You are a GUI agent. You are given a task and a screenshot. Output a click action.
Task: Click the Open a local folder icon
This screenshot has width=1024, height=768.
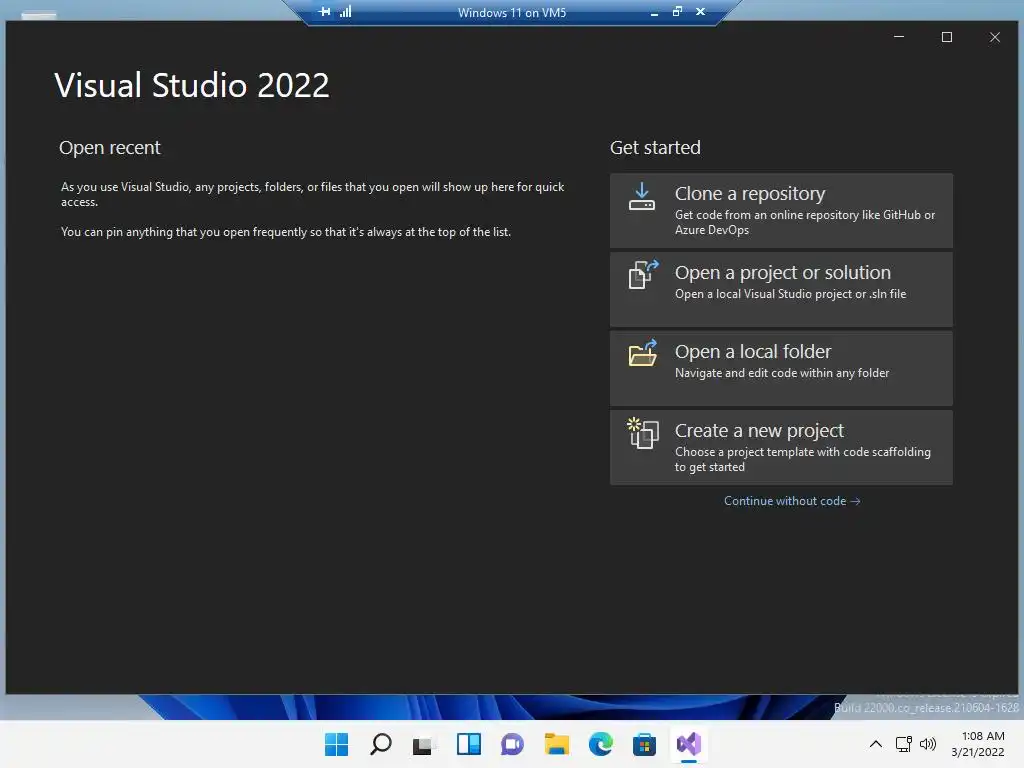643,353
